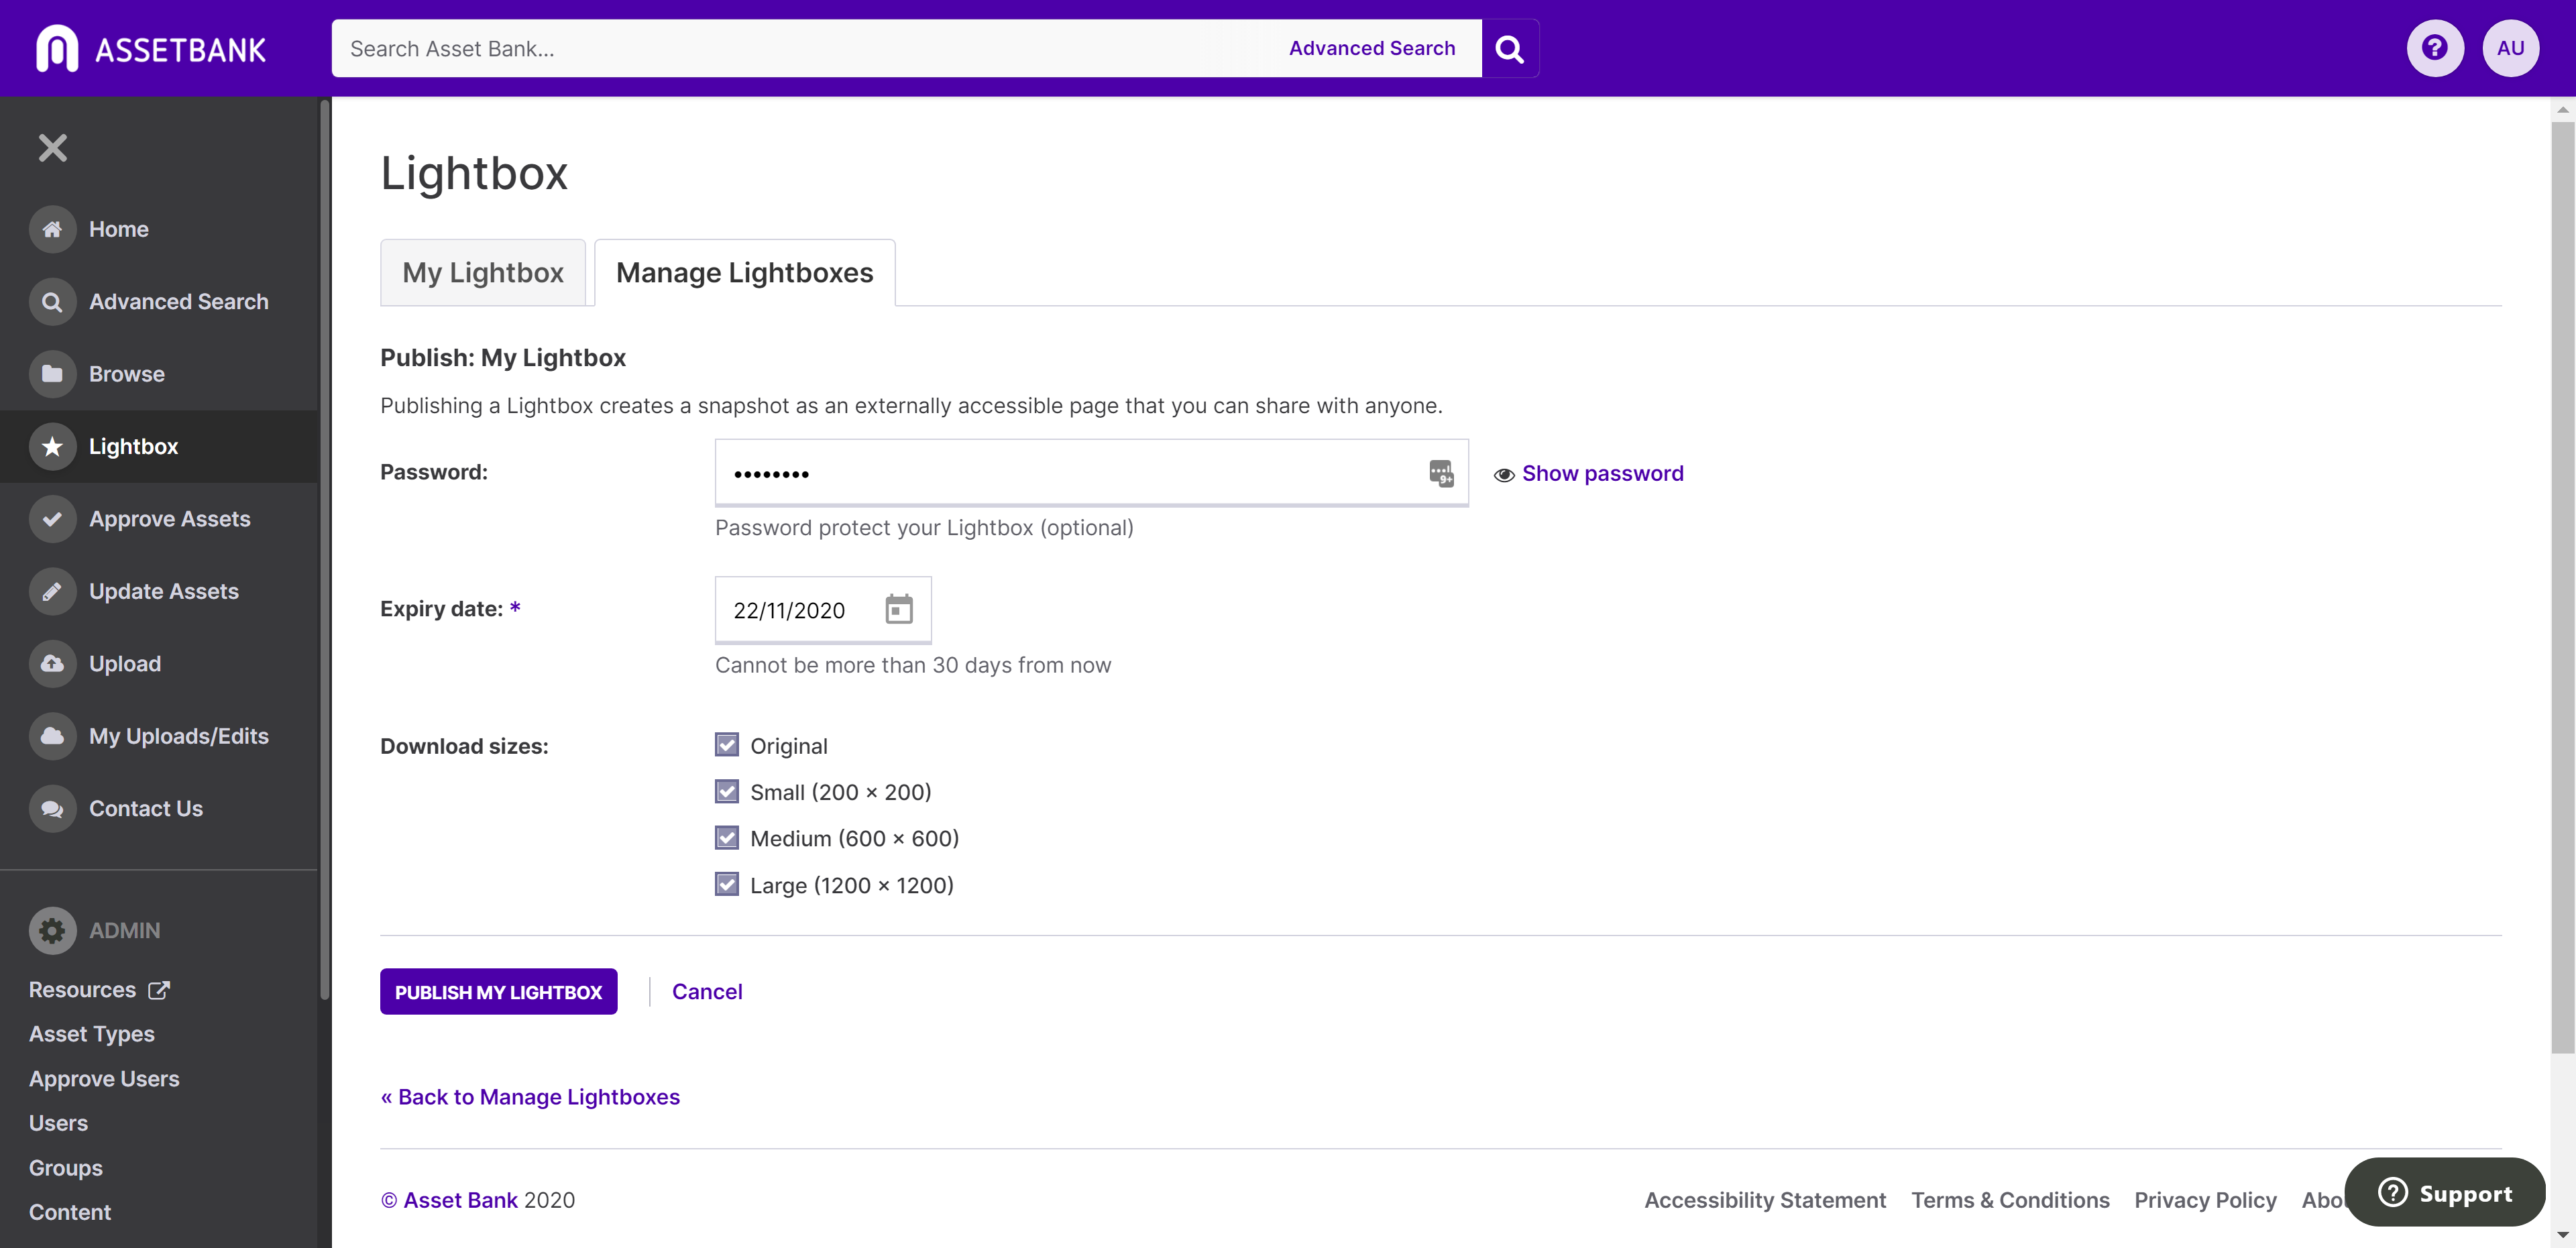Click the Advanced Search magnifier icon in sidebar
This screenshot has width=2576, height=1248.
tap(53, 301)
